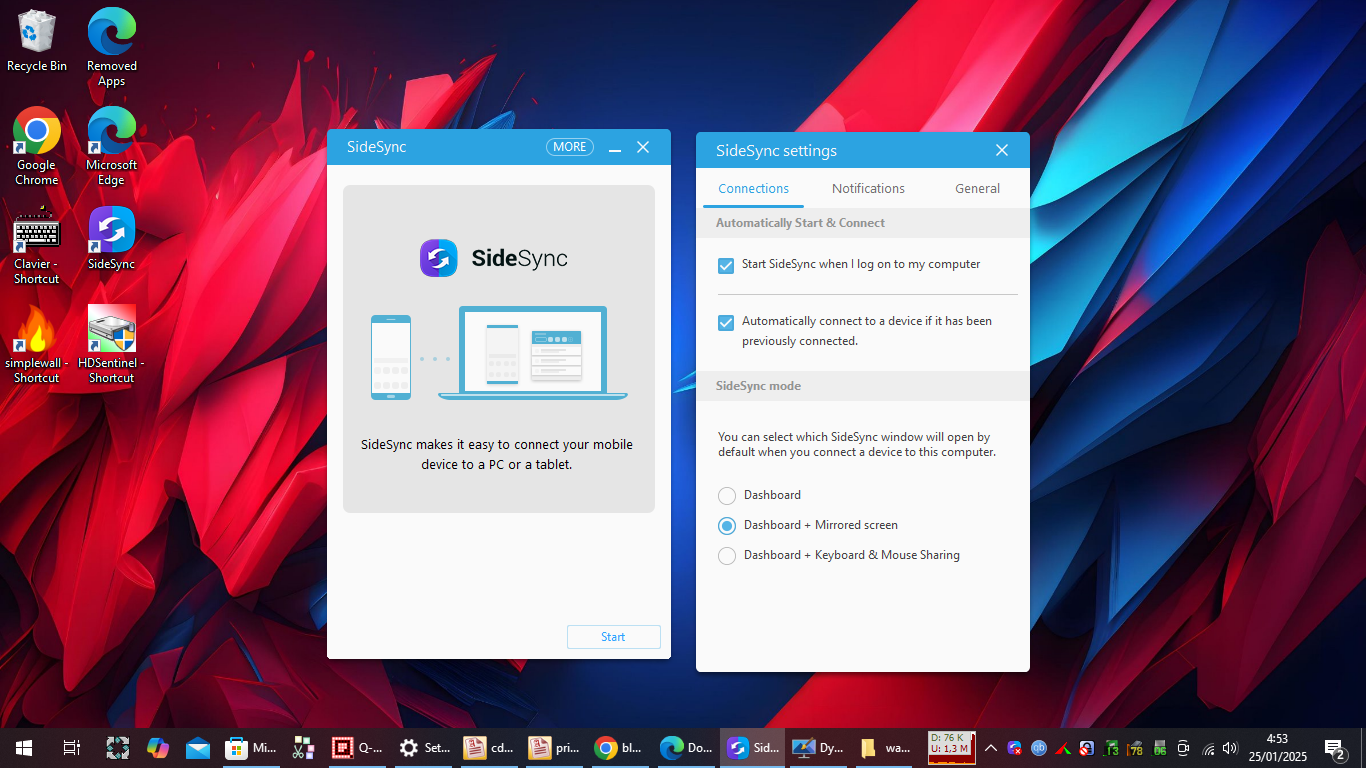Click SideSync taskbar button
Screen dimensions: 1366x768
pos(752,747)
